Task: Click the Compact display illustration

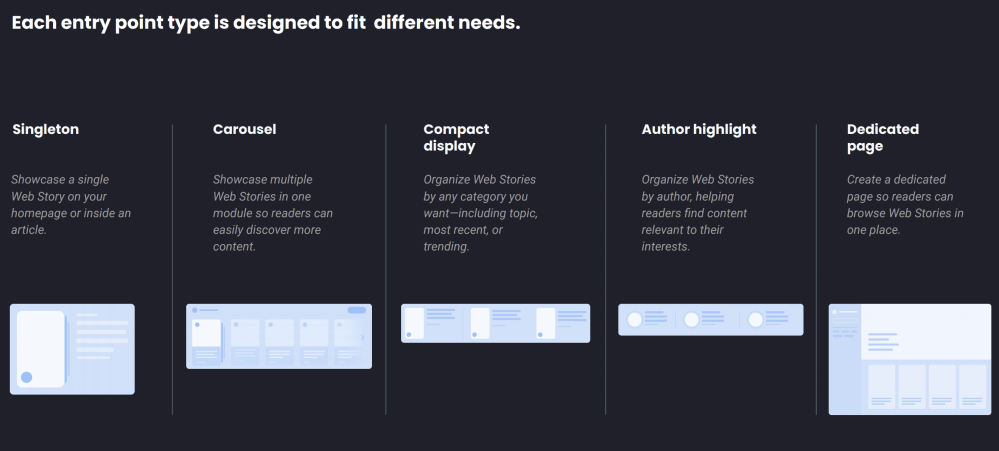Action: point(495,323)
